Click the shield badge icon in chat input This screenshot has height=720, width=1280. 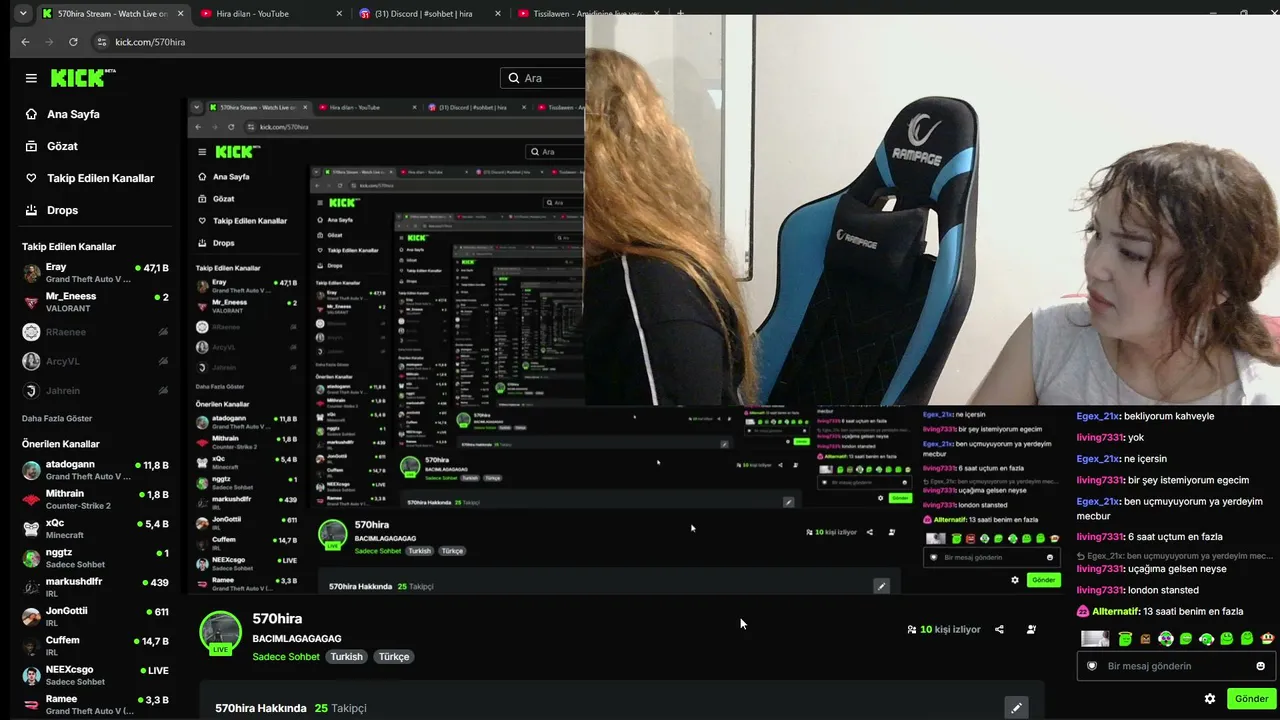[1092, 666]
